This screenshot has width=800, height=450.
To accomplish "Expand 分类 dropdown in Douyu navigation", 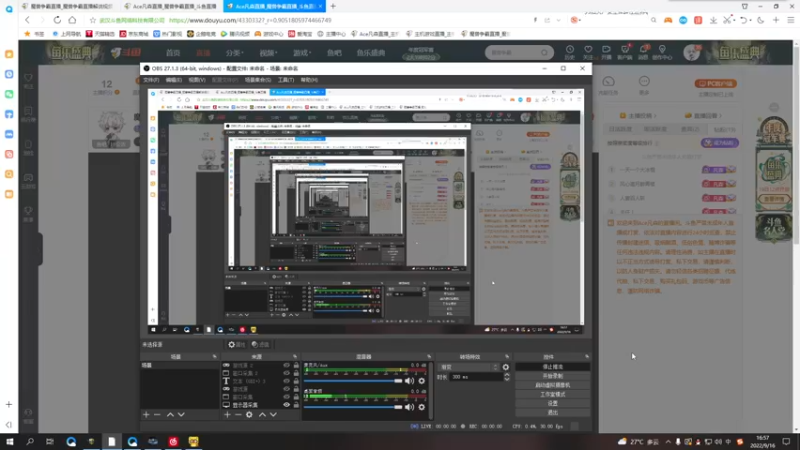I will 235,53.
